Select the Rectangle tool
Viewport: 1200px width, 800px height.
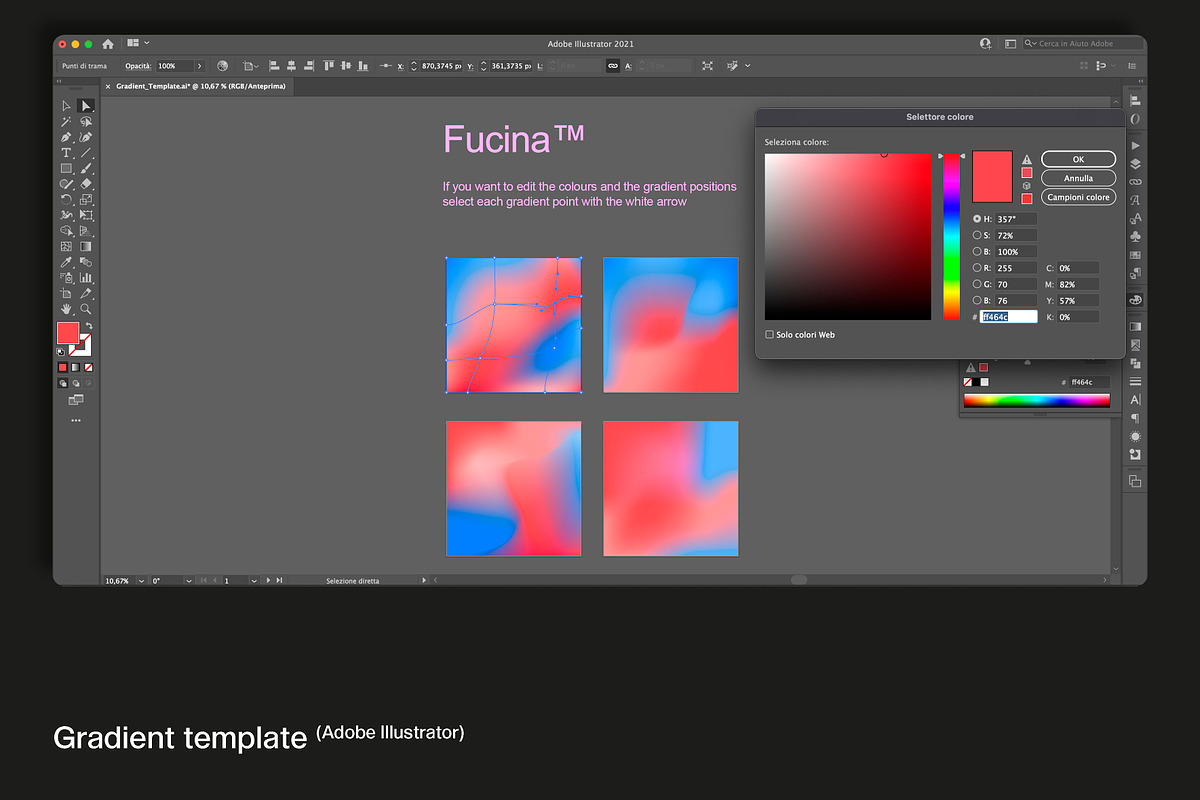66,168
